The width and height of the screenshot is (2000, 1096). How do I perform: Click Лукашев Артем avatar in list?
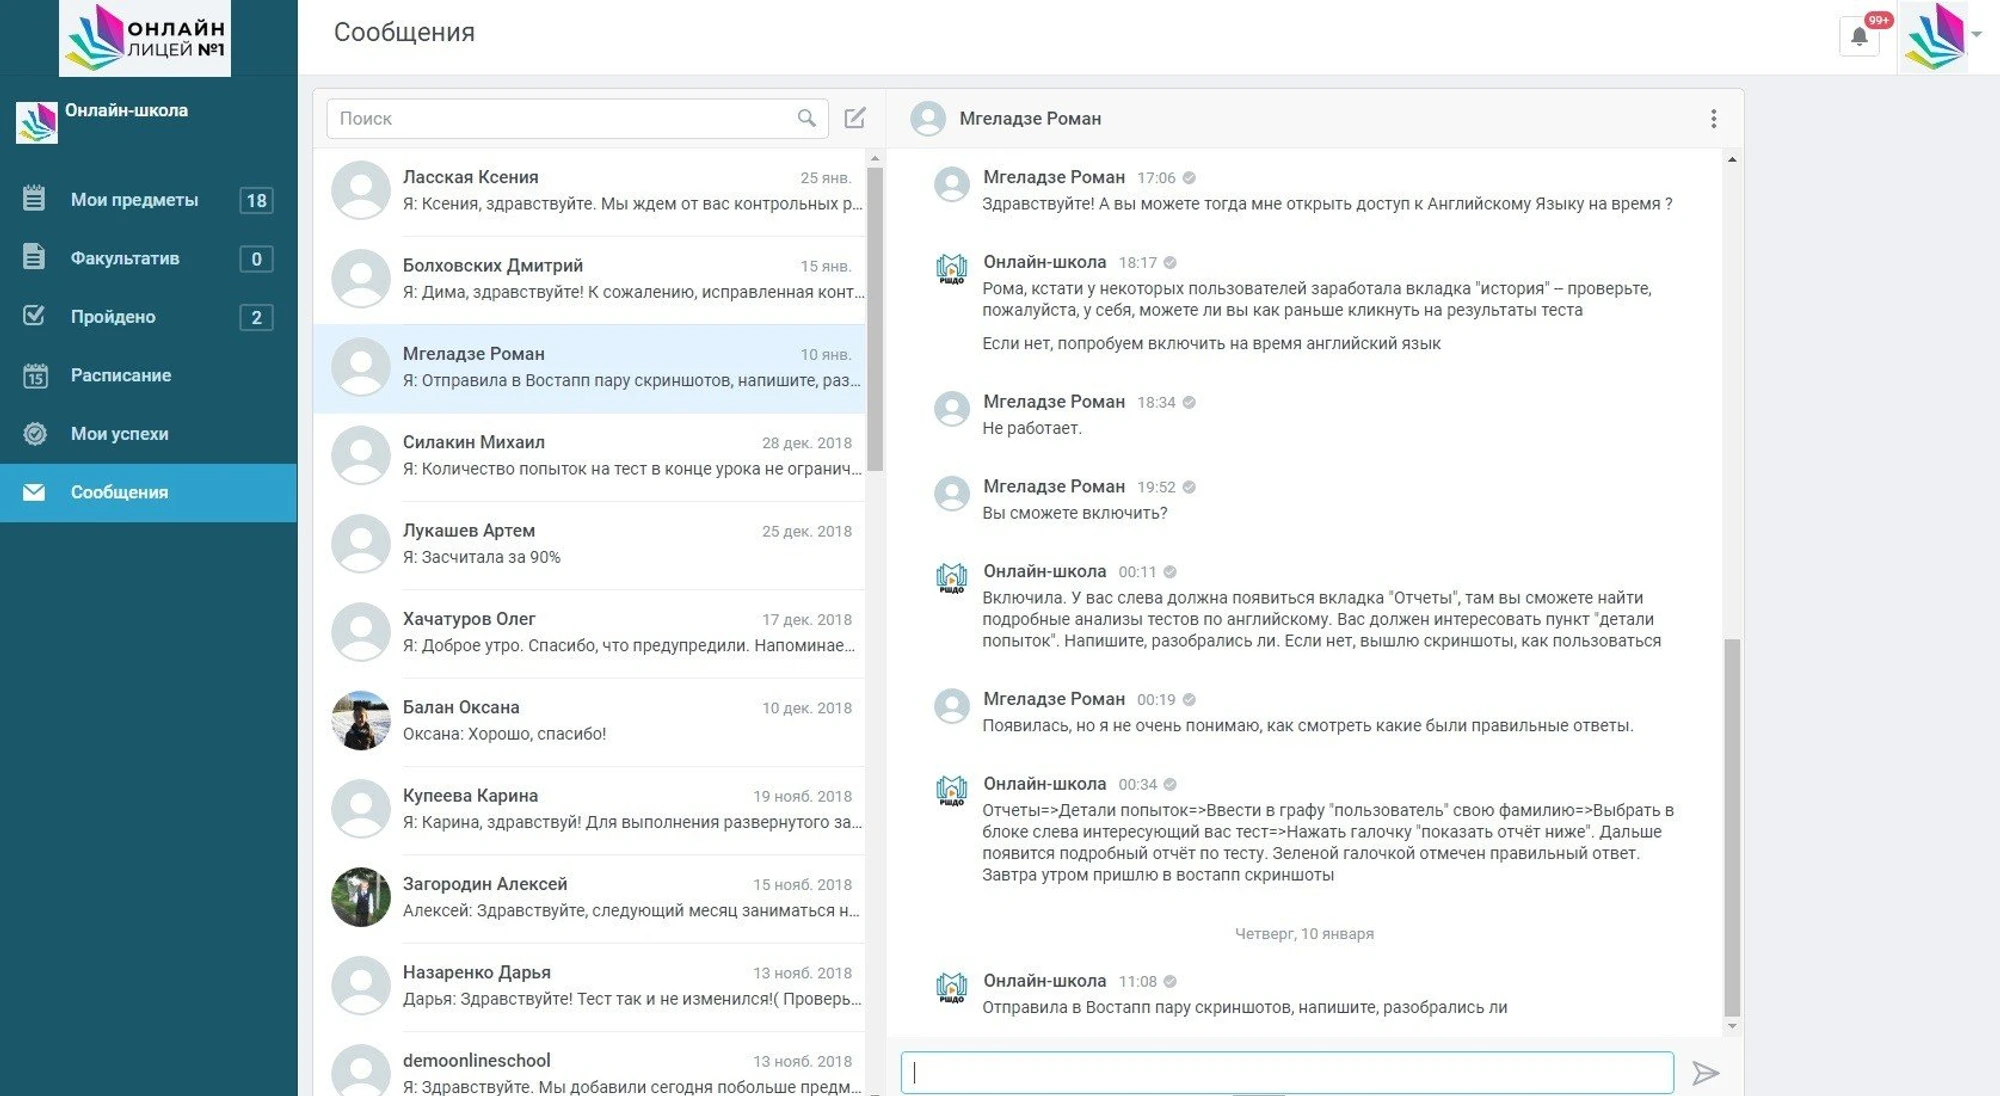click(361, 543)
